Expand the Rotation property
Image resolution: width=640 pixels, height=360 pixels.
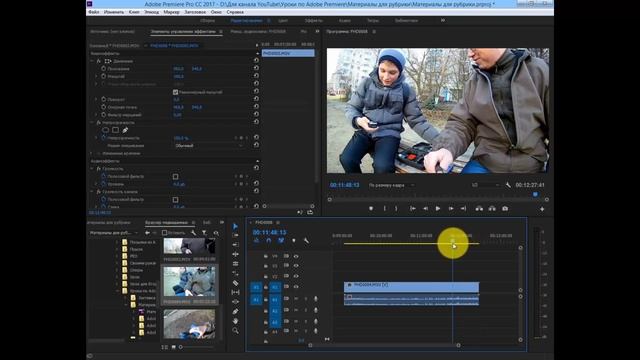(x=96, y=99)
